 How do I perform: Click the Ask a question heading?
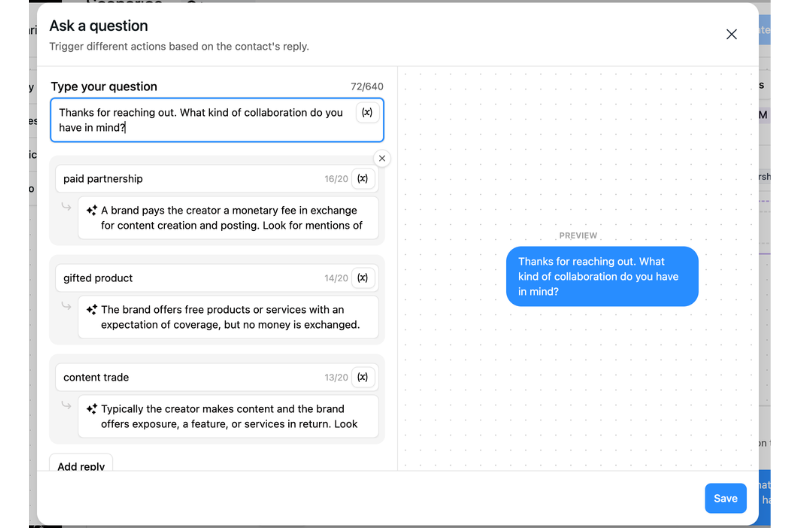coord(98,26)
